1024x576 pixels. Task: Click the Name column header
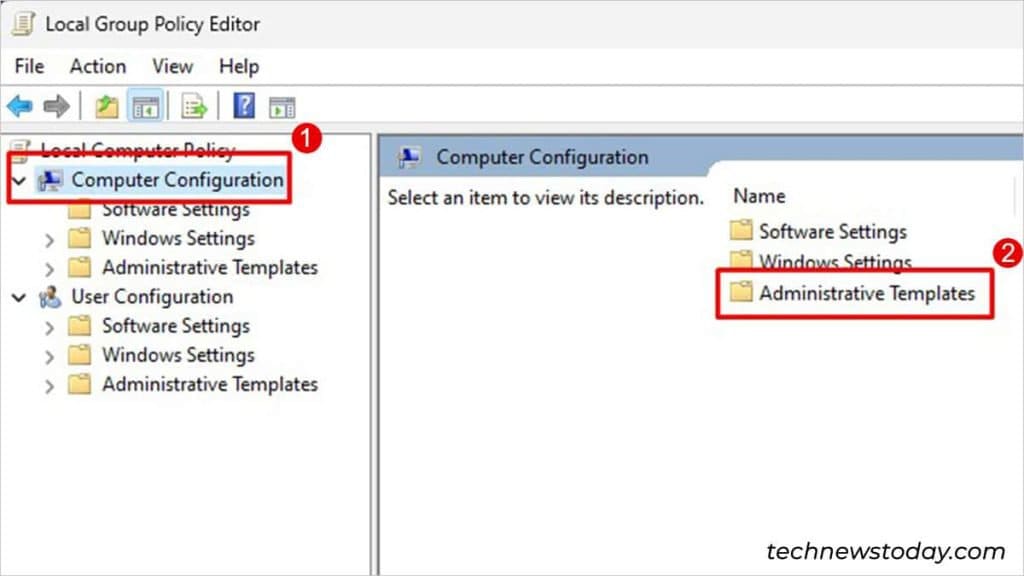pyautogui.click(x=759, y=195)
